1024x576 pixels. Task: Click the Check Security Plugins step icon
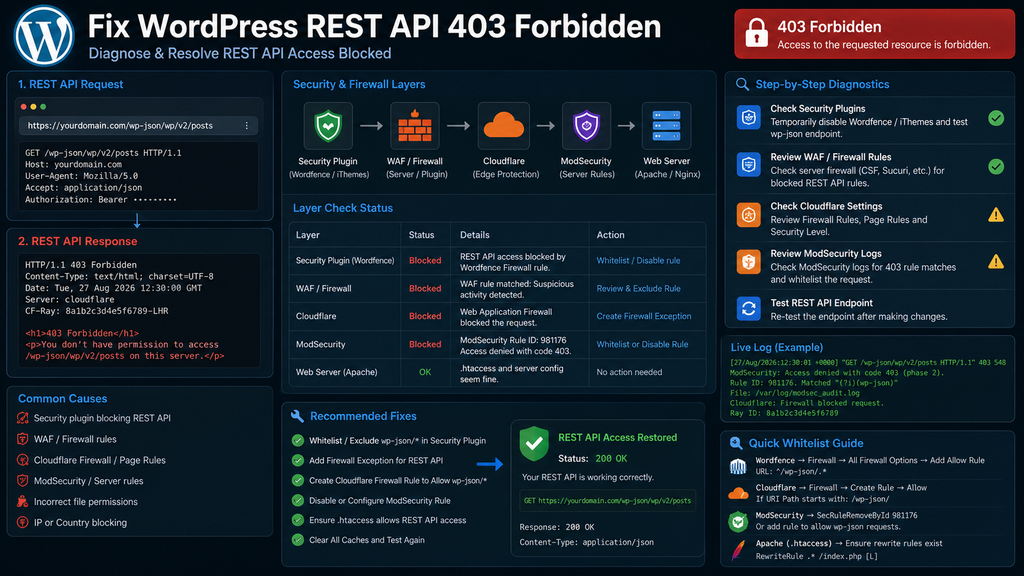tap(748, 118)
